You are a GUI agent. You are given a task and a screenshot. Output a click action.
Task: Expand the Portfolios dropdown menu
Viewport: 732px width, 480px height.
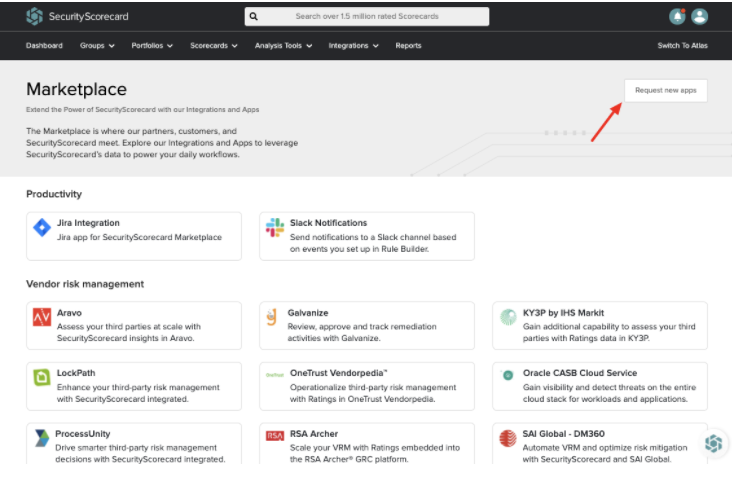coord(152,46)
